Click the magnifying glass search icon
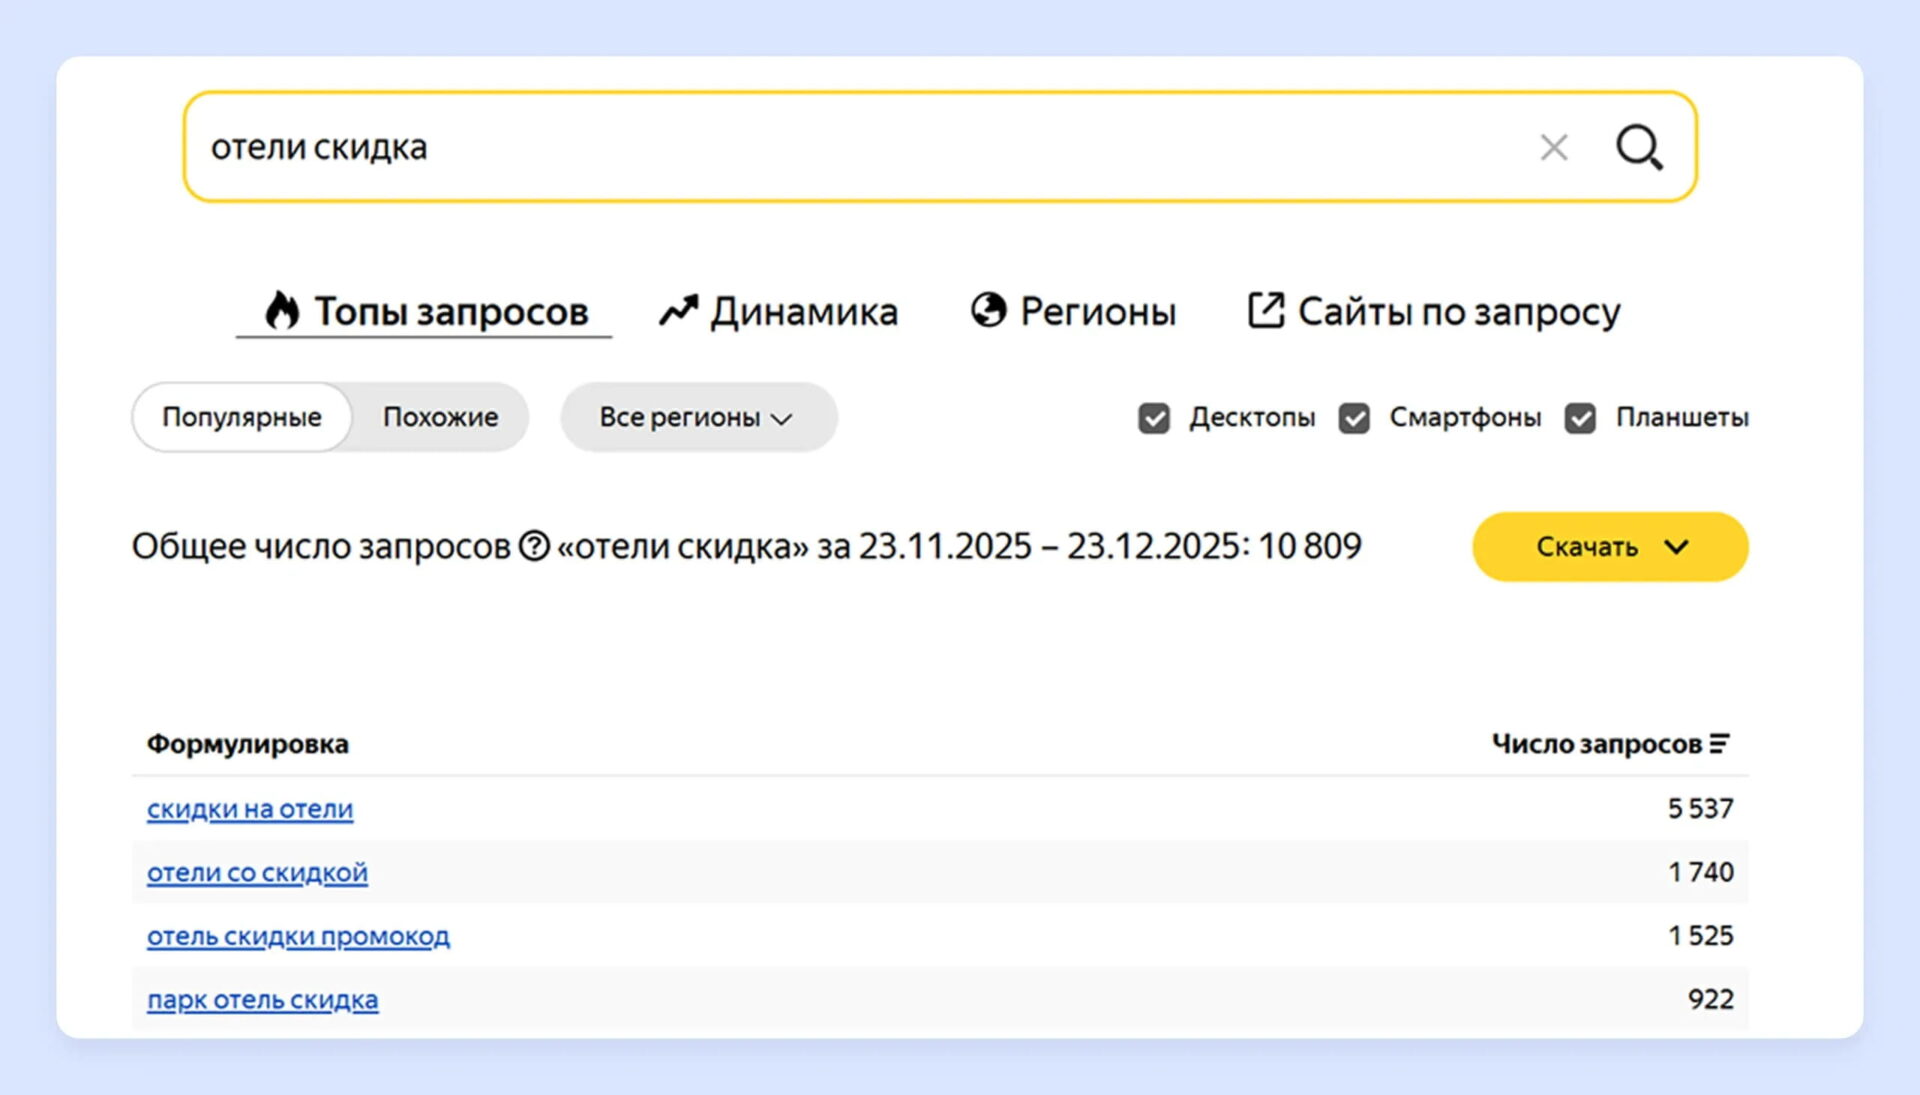Viewport: 1920px width, 1095px height. pos(1639,148)
